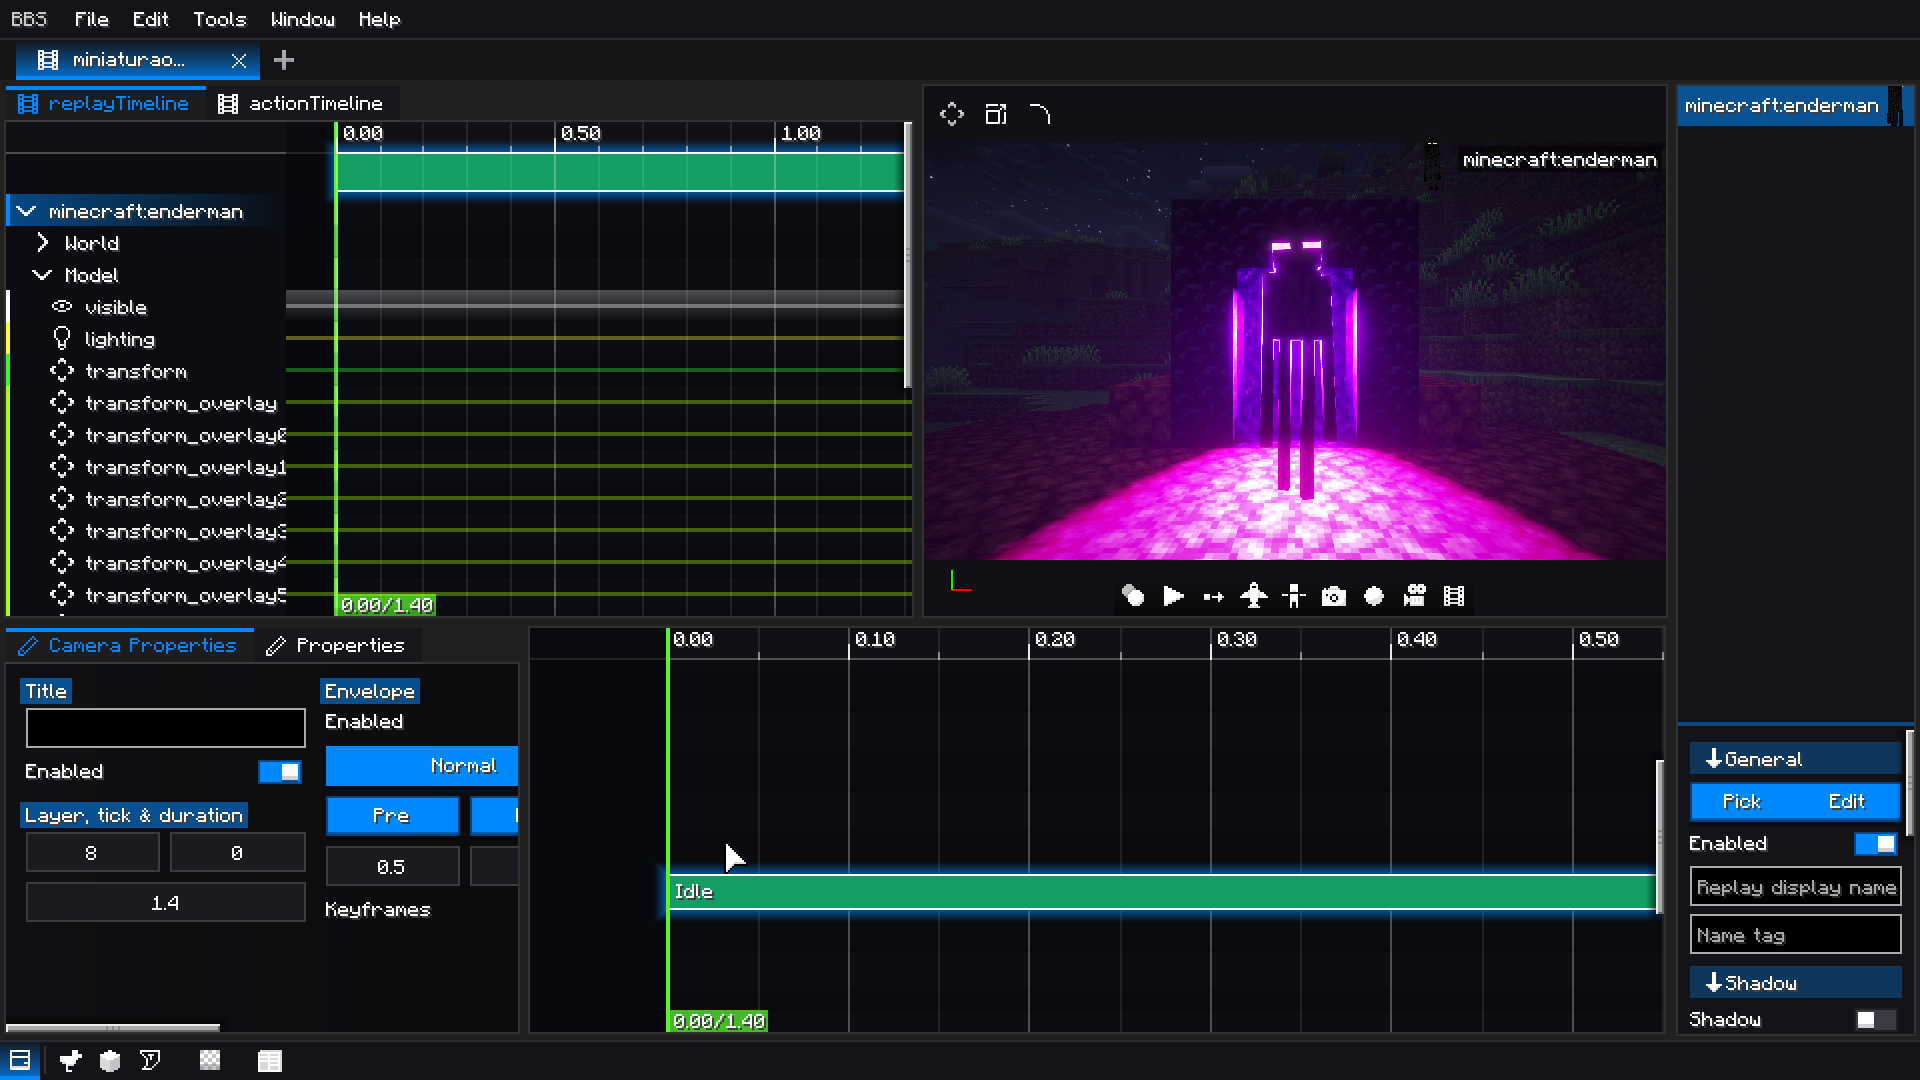
Task: Collapse the Shadow section
Action: click(x=1796, y=983)
